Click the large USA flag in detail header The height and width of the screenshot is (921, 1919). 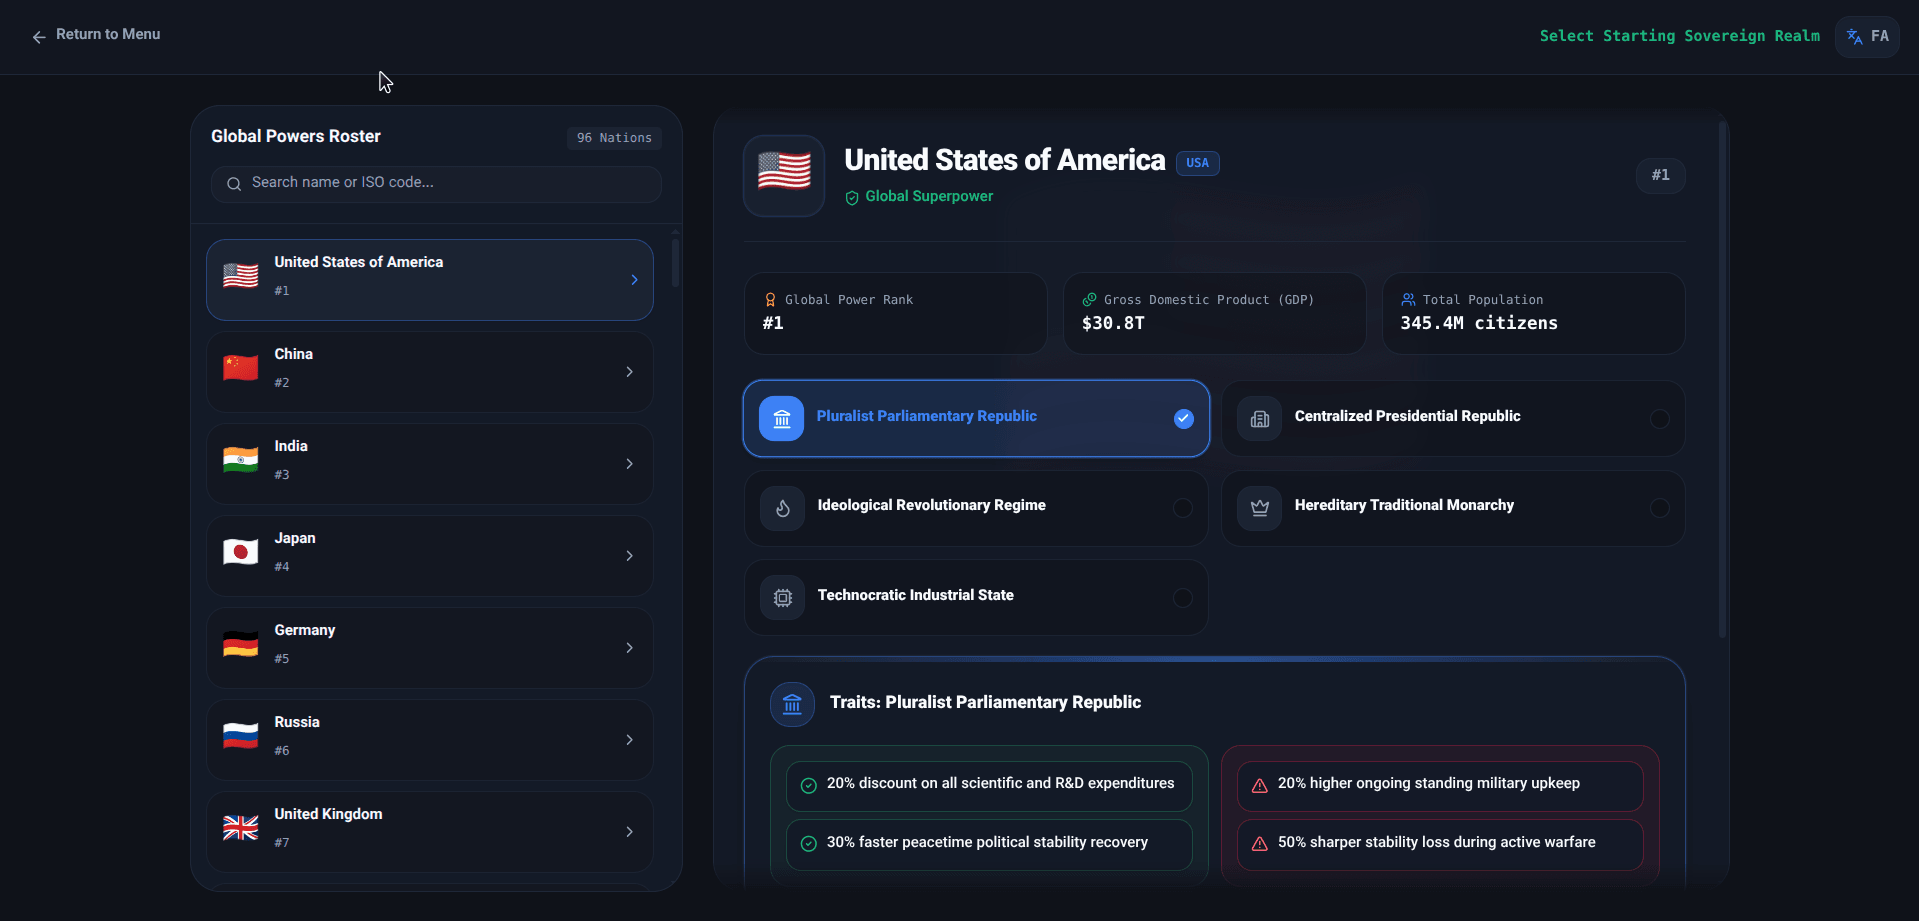tap(784, 172)
